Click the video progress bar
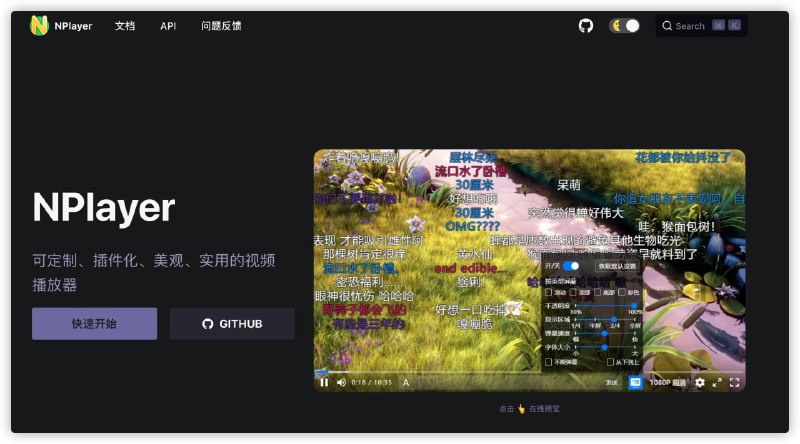 [x=529, y=372]
